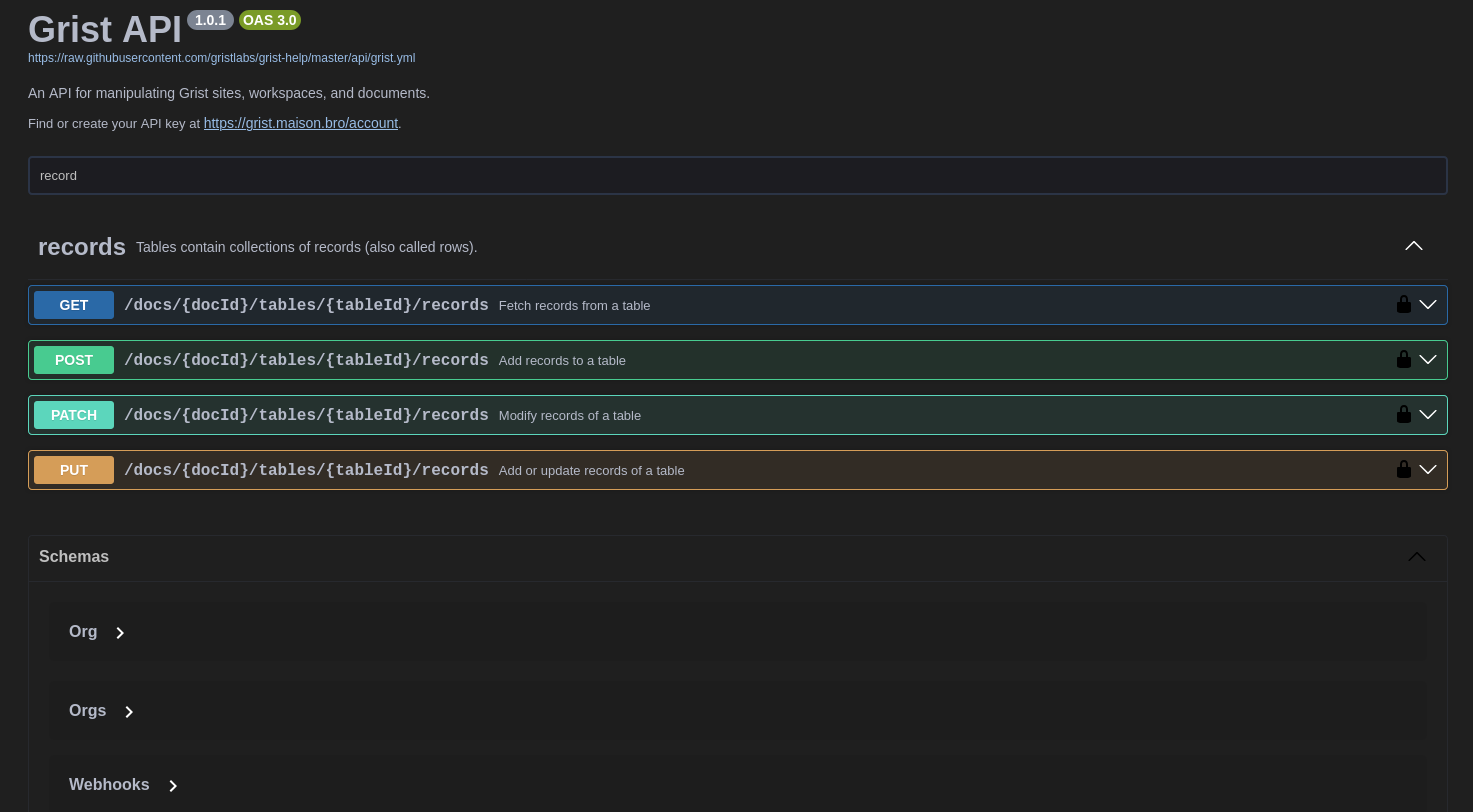
Task: Click the lock icon on the GET records row
Action: (x=1404, y=305)
